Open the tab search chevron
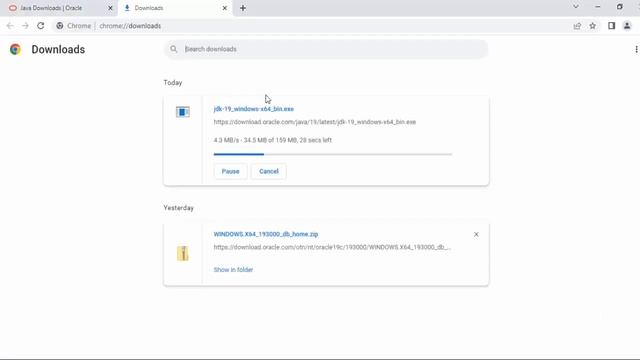 [x=576, y=7]
